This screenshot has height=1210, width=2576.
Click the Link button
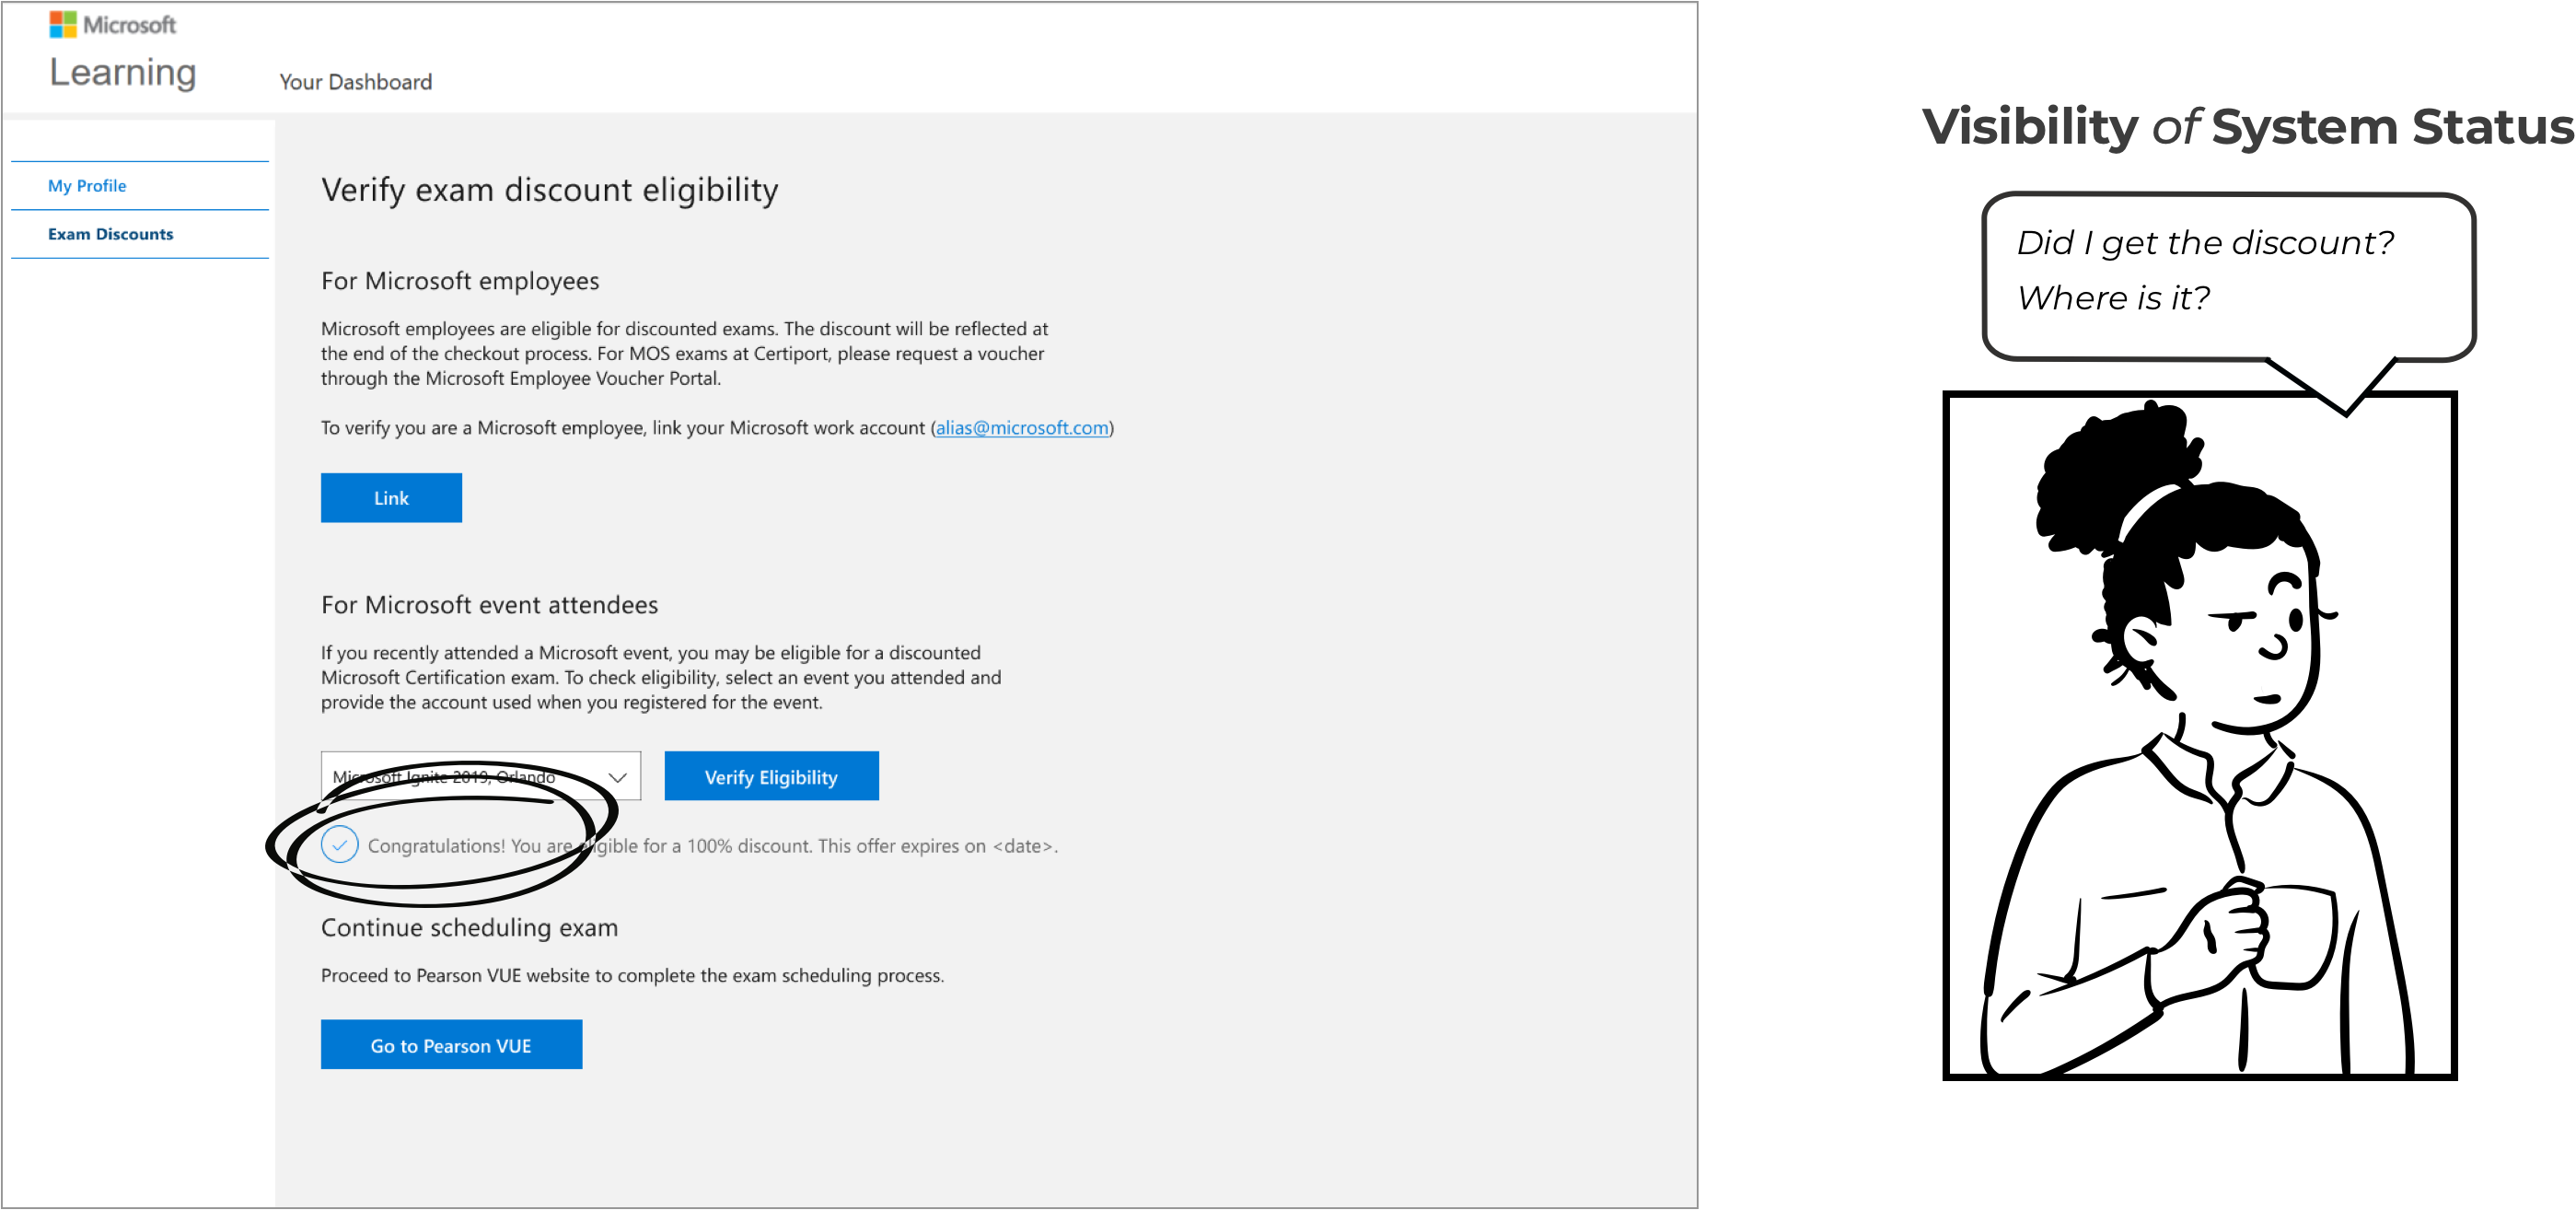coord(391,498)
